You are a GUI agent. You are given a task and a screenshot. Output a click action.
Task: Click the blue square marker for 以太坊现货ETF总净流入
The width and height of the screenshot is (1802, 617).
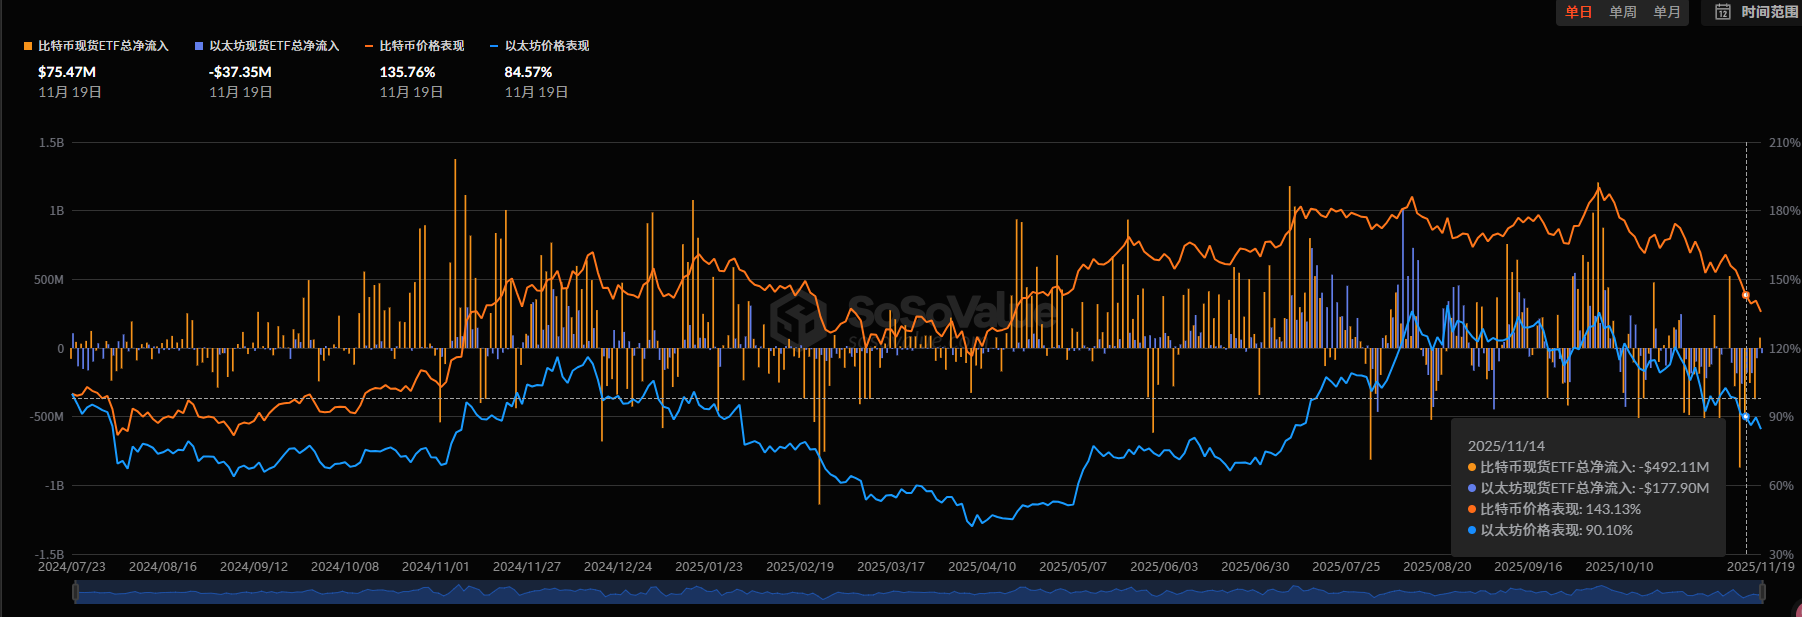point(199,46)
